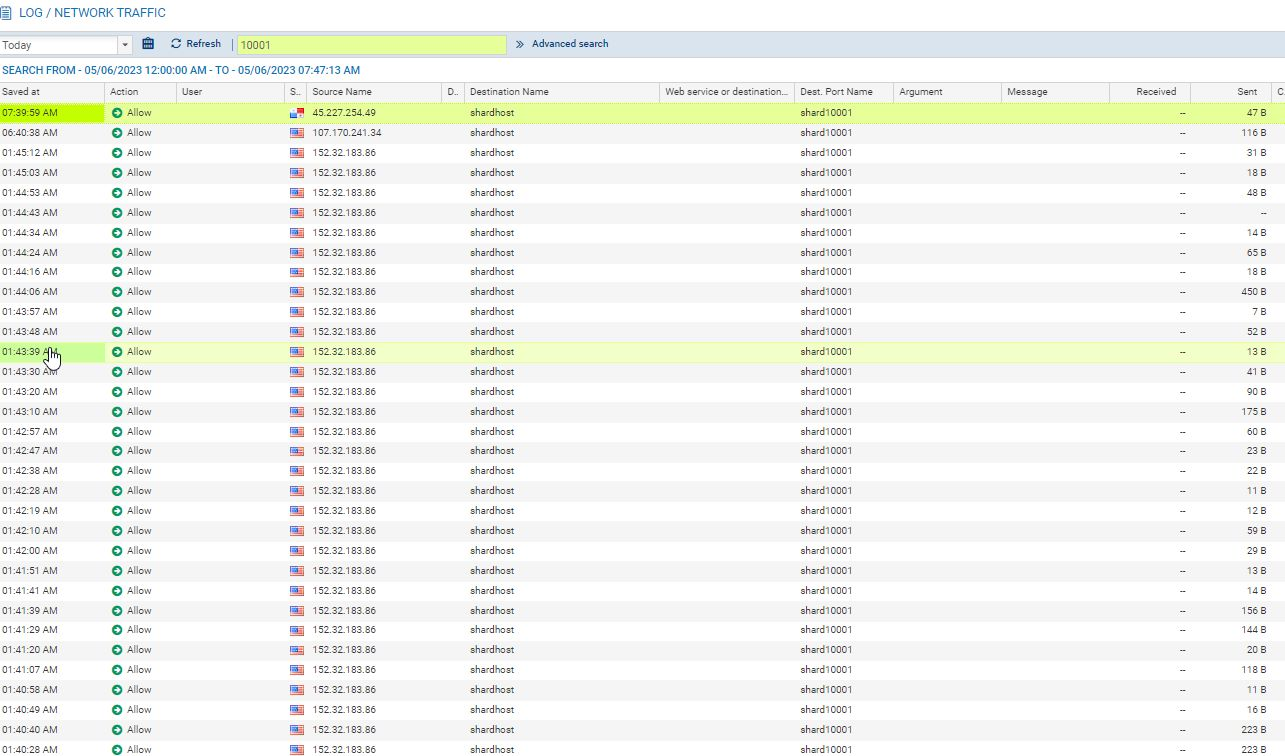Image resolution: width=1285 pixels, height=756 pixels.
Task: Open the calendar icon next to Today
Action: pyautogui.click(x=148, y=43)
